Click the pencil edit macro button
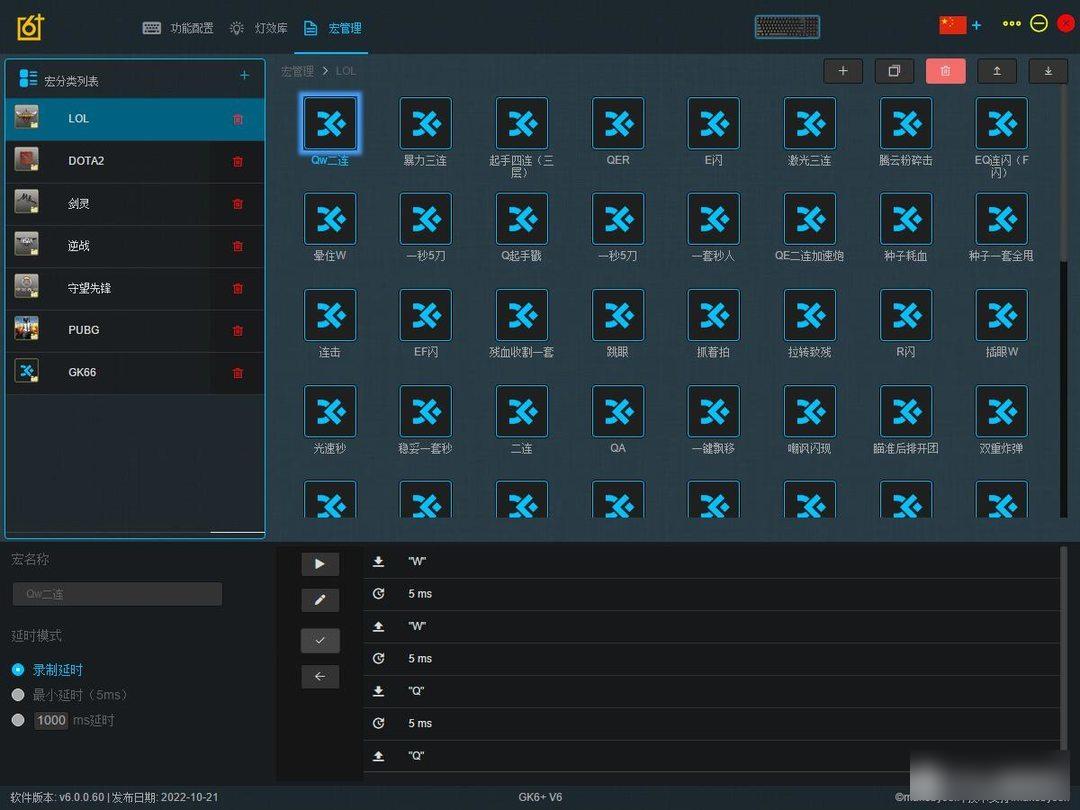Screen dimensions: 1080x810 [x=320, y=600]
